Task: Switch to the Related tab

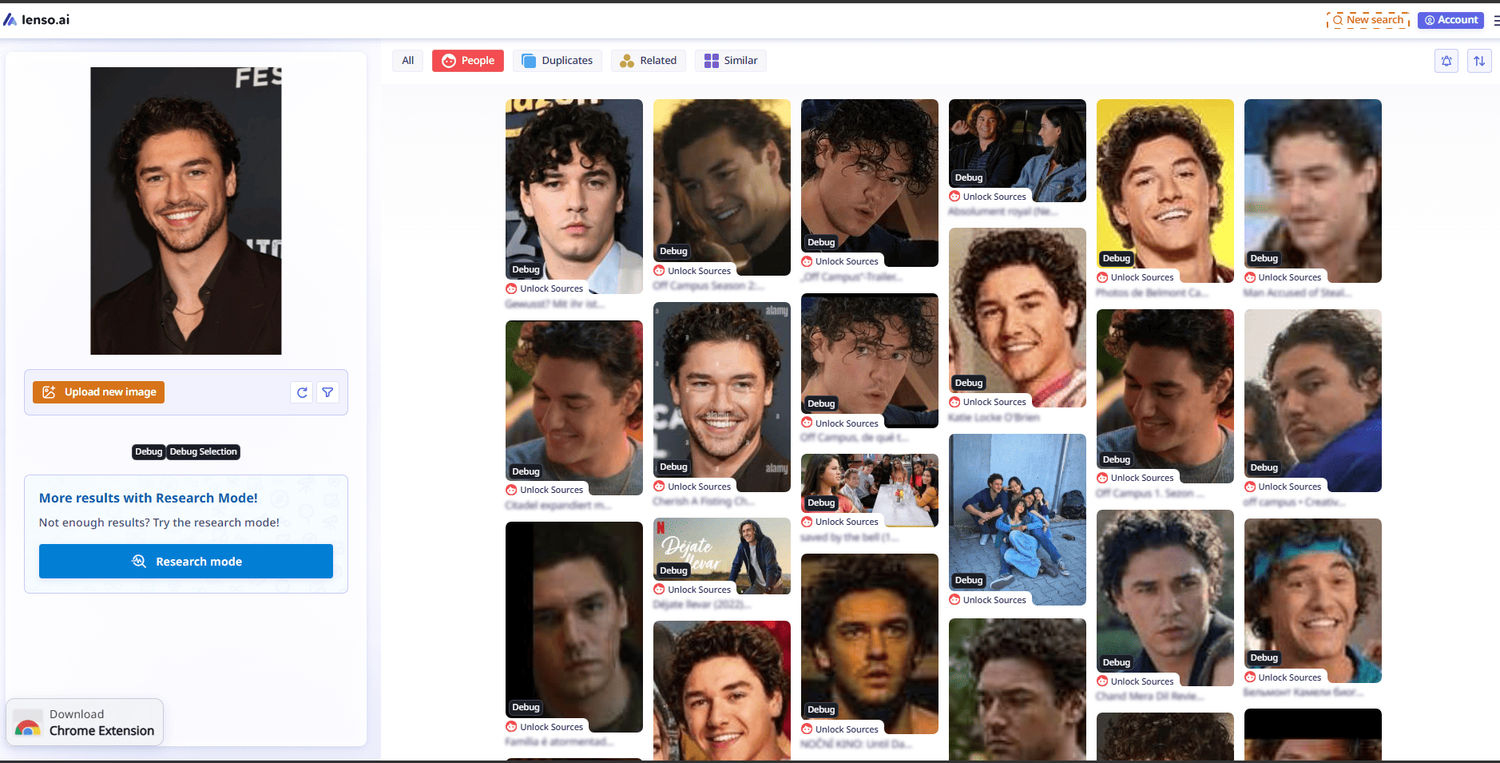Action: click(x=648, y=61)
